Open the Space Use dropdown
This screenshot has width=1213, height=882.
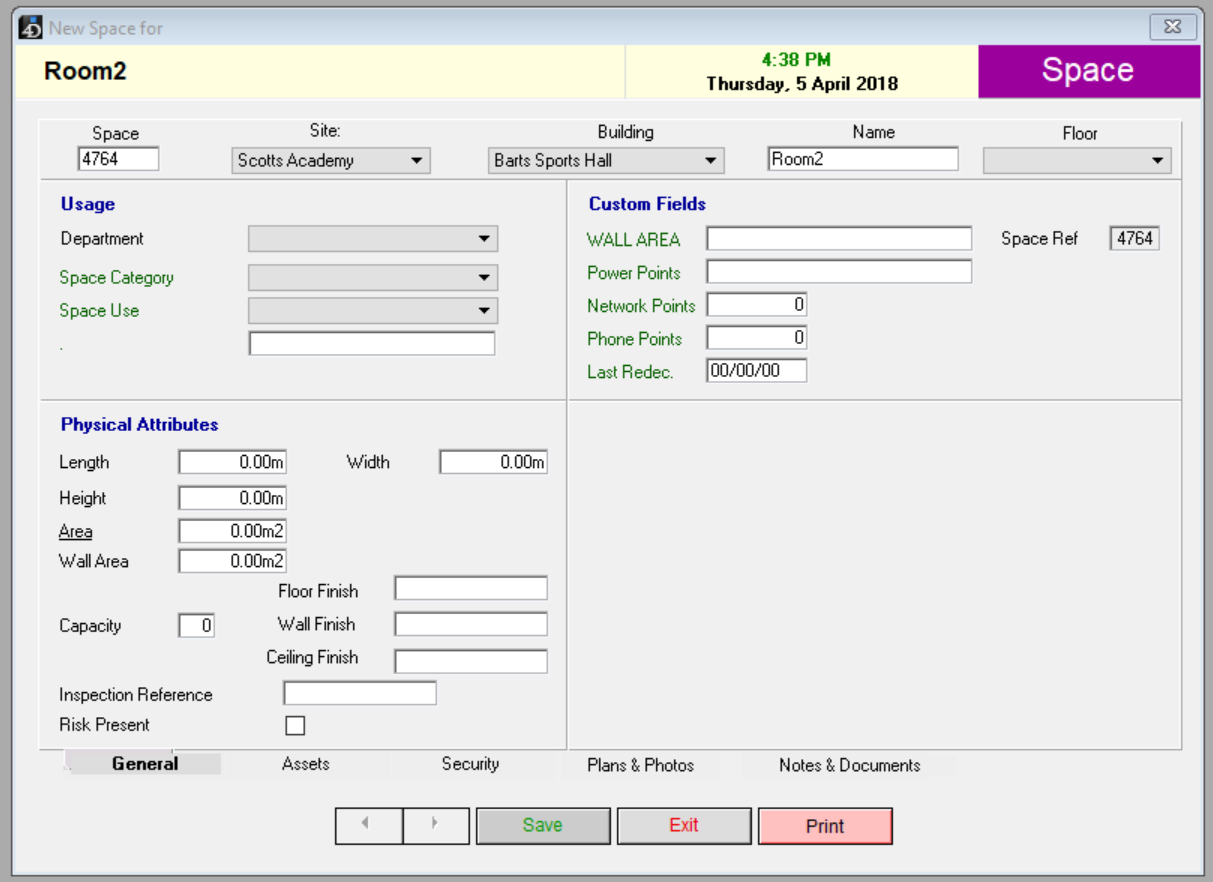coord(373,311)
